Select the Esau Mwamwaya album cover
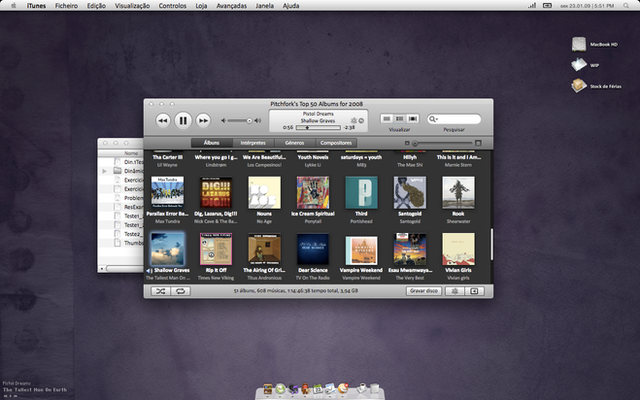Image resolution: width=640 pixels, height=400 pixels. click(410, 249)
